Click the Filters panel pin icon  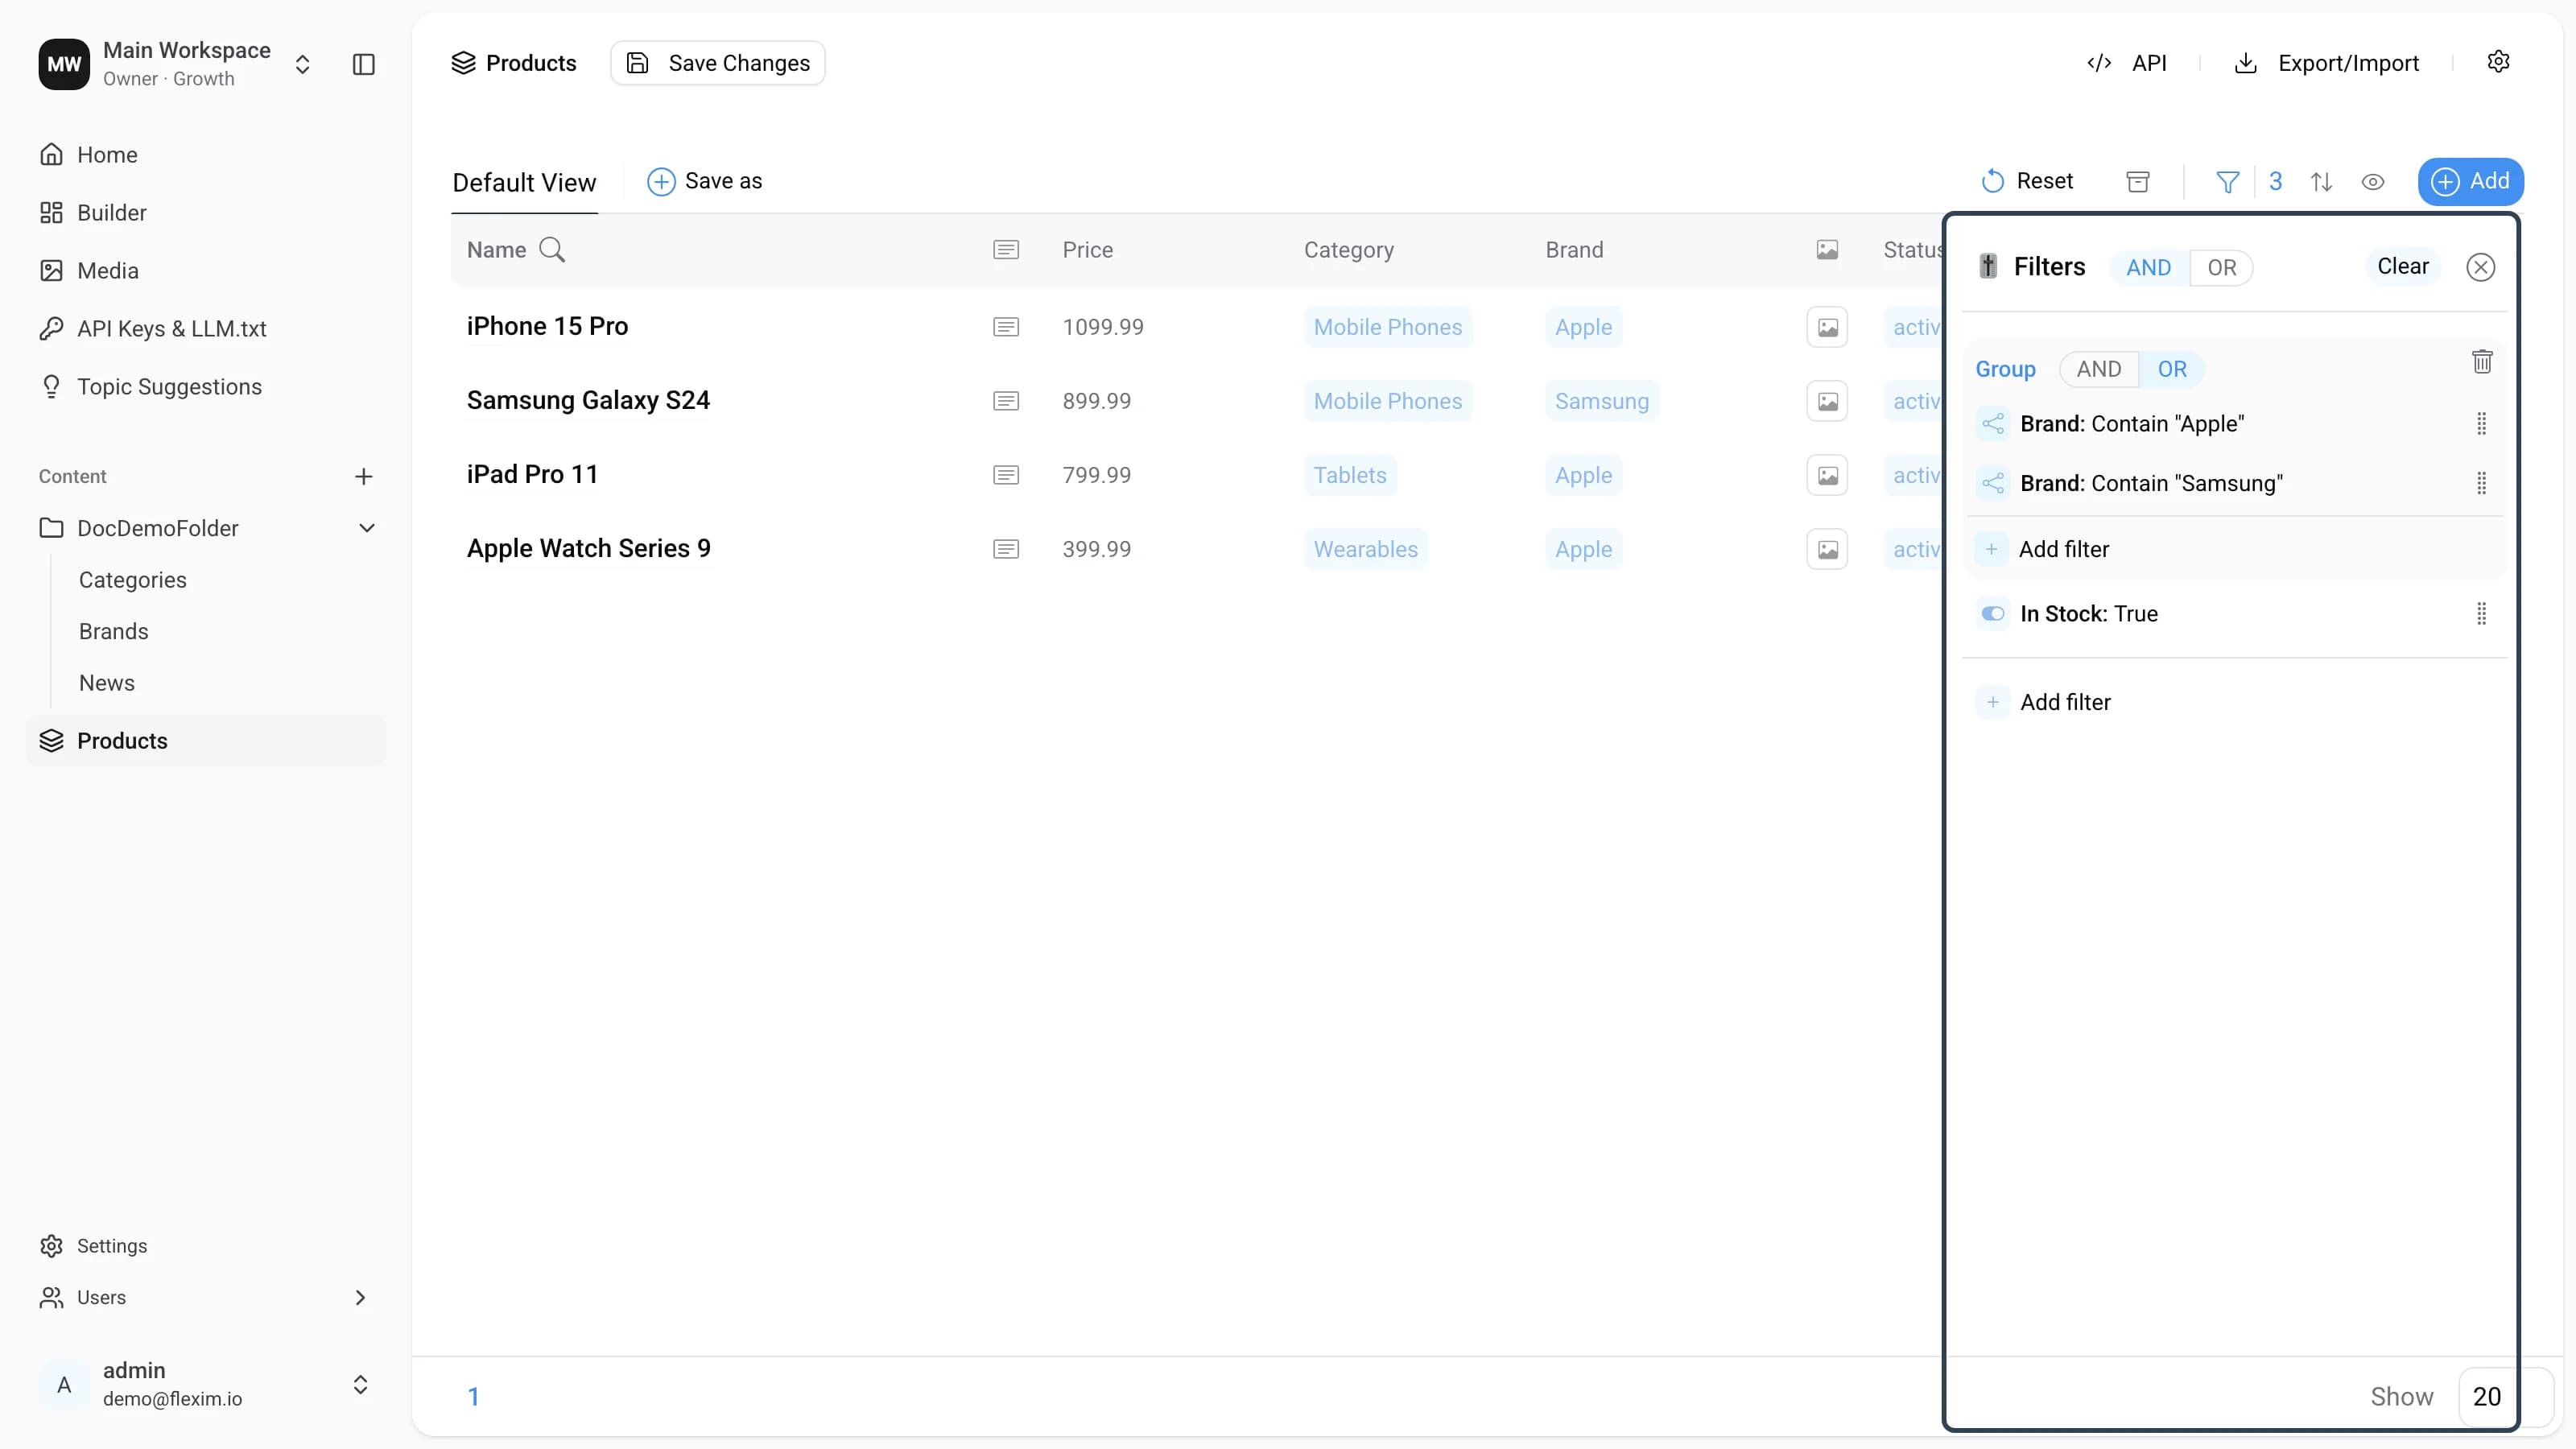tap(1988, 266)
